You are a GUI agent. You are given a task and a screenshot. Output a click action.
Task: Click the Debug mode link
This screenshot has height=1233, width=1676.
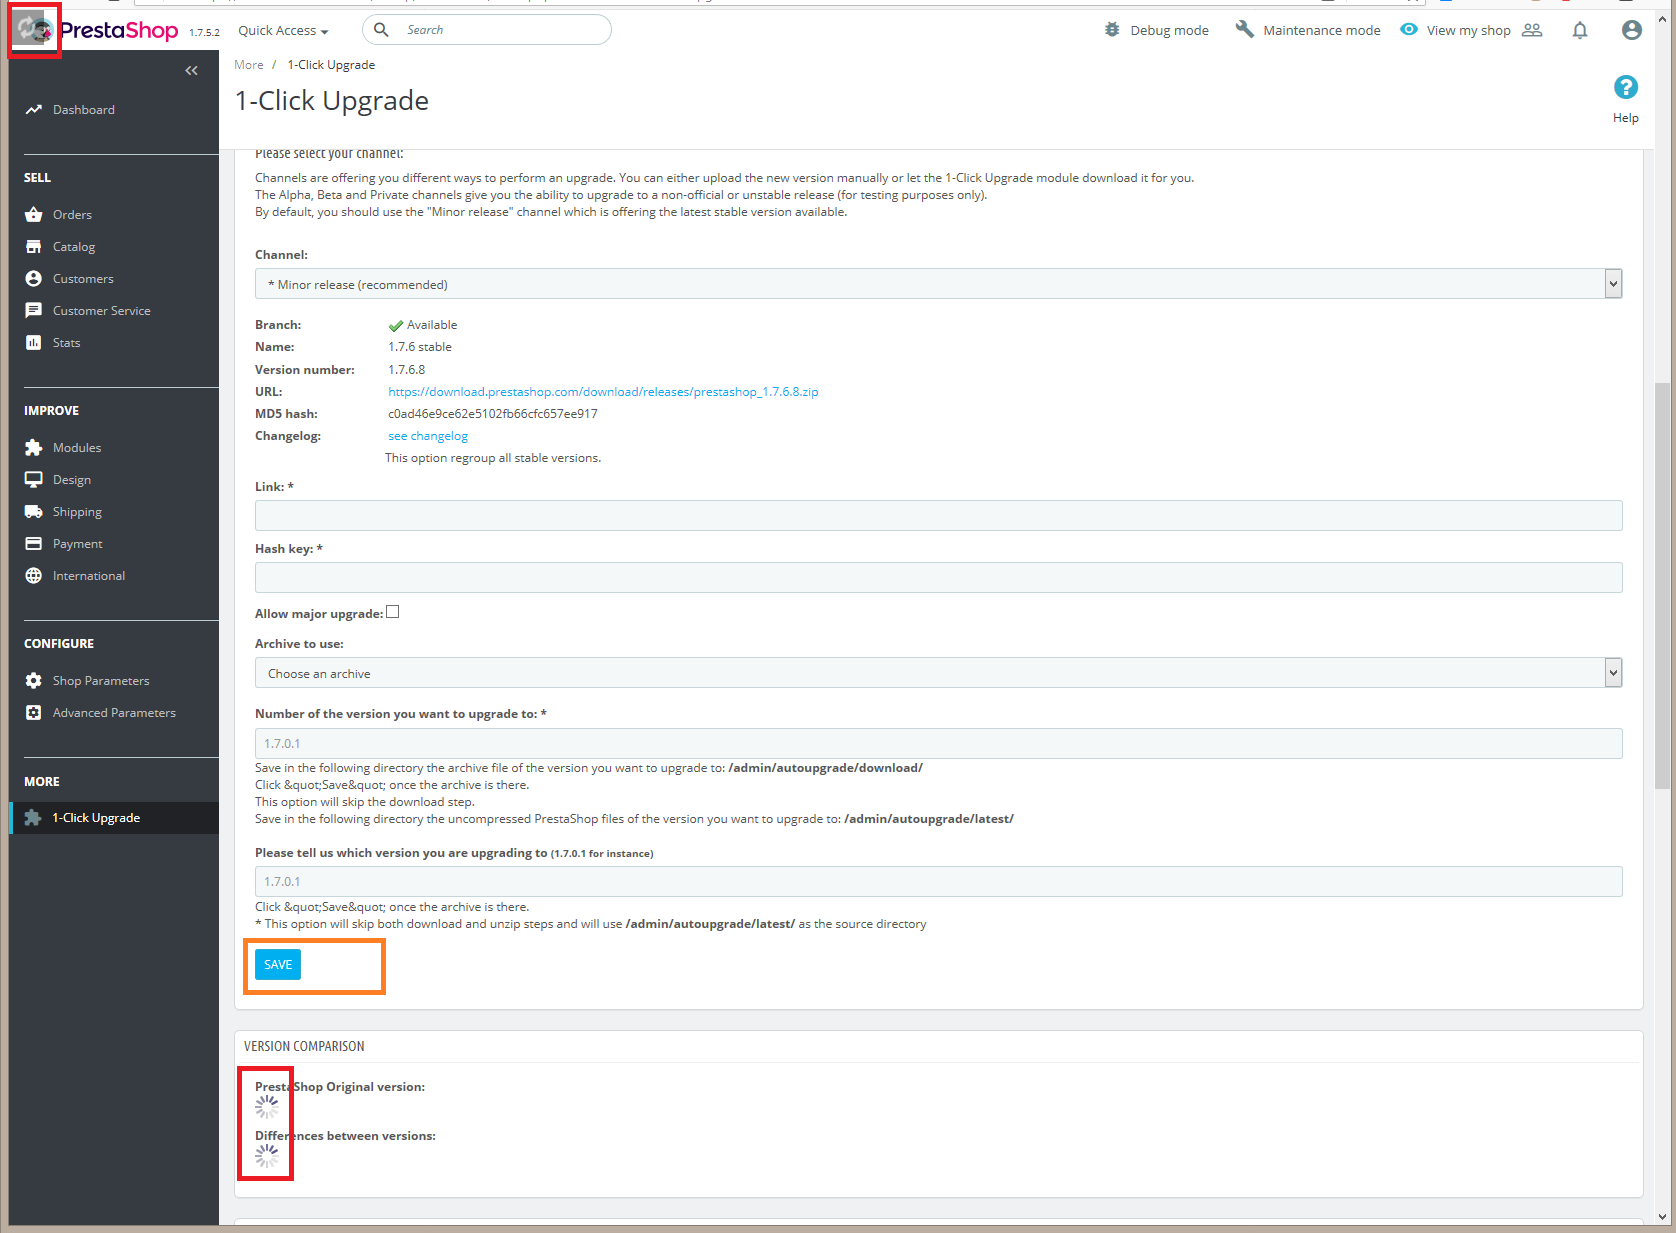click(x=1170, y=31)
